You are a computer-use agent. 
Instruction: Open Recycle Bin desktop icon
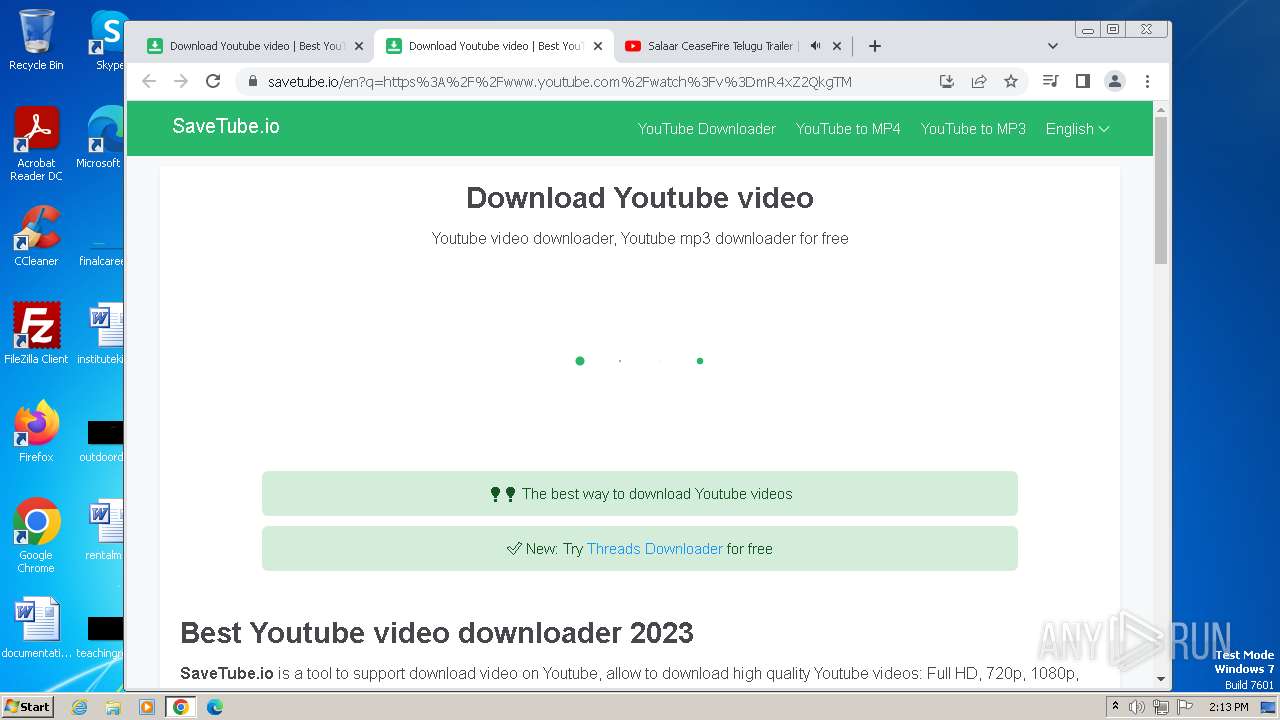pos(36,40)
